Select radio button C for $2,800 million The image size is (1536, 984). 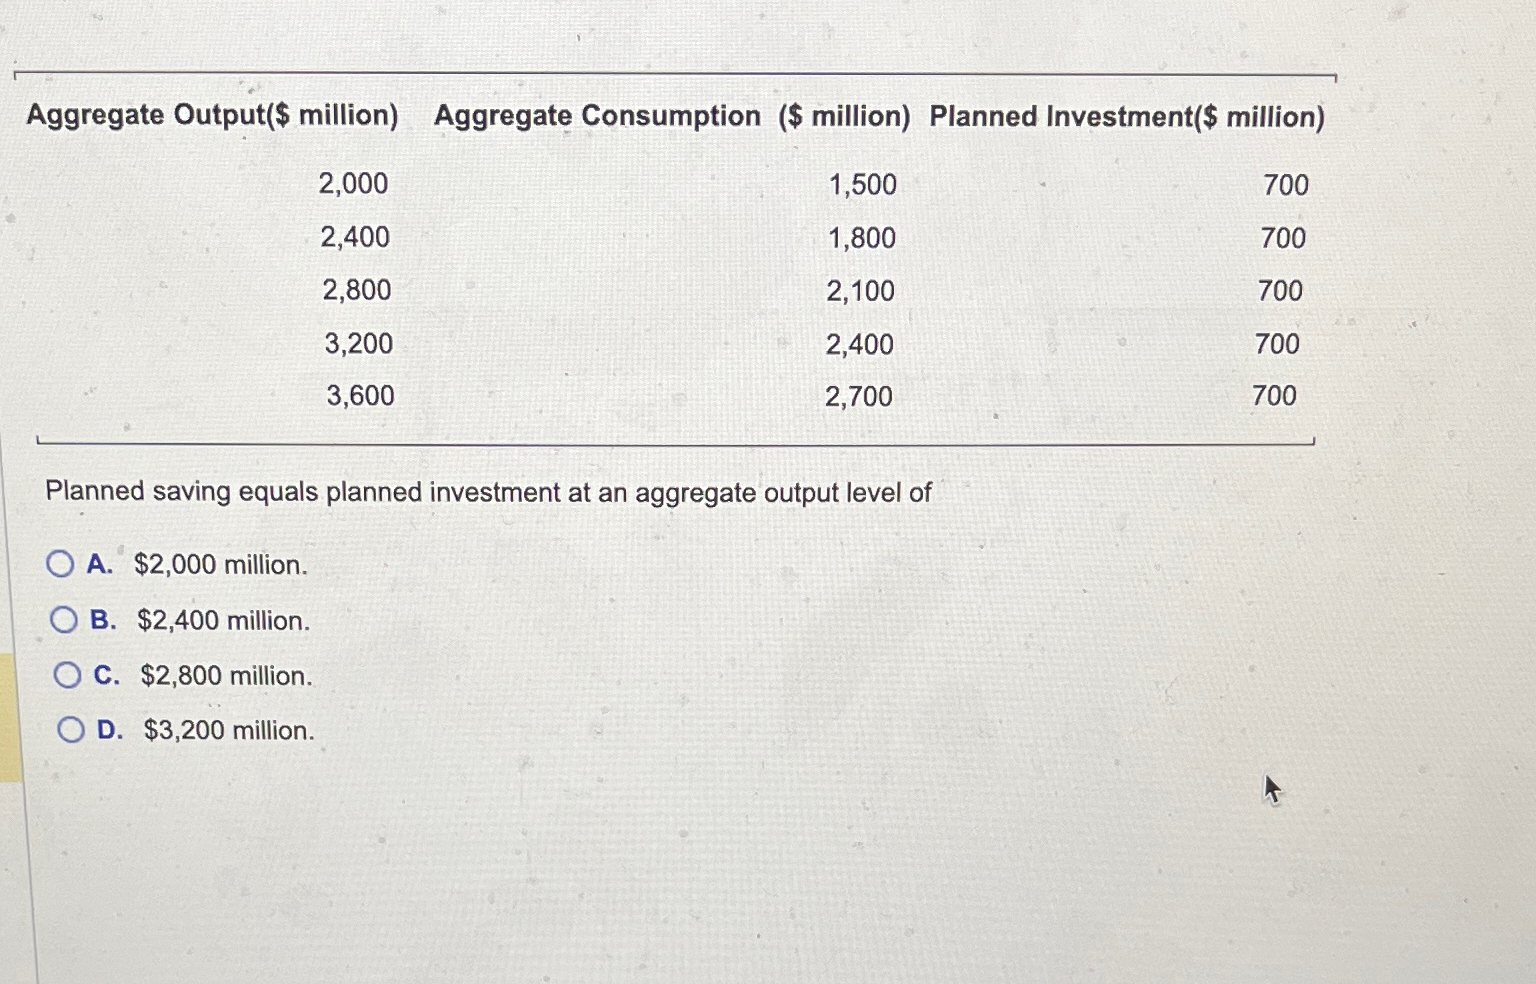click(68, 674)
